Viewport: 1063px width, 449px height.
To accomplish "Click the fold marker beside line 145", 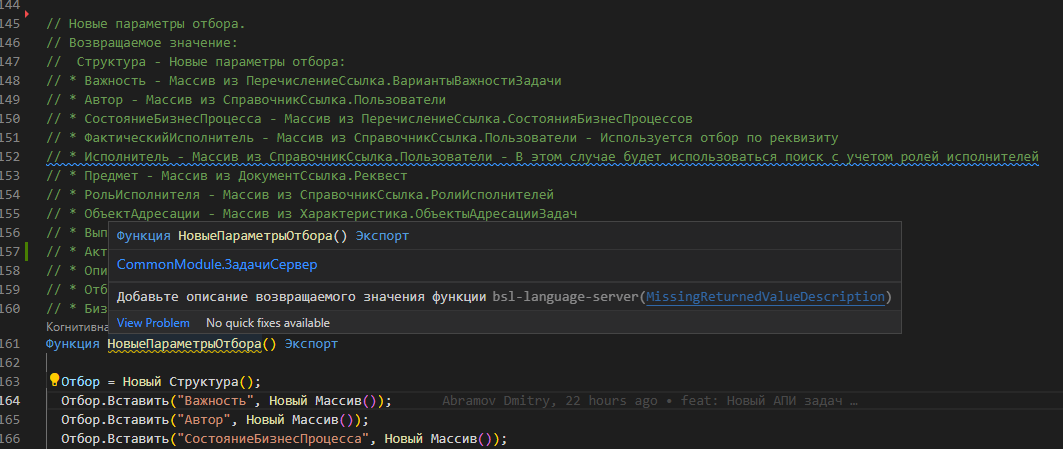I will [27, 14].
